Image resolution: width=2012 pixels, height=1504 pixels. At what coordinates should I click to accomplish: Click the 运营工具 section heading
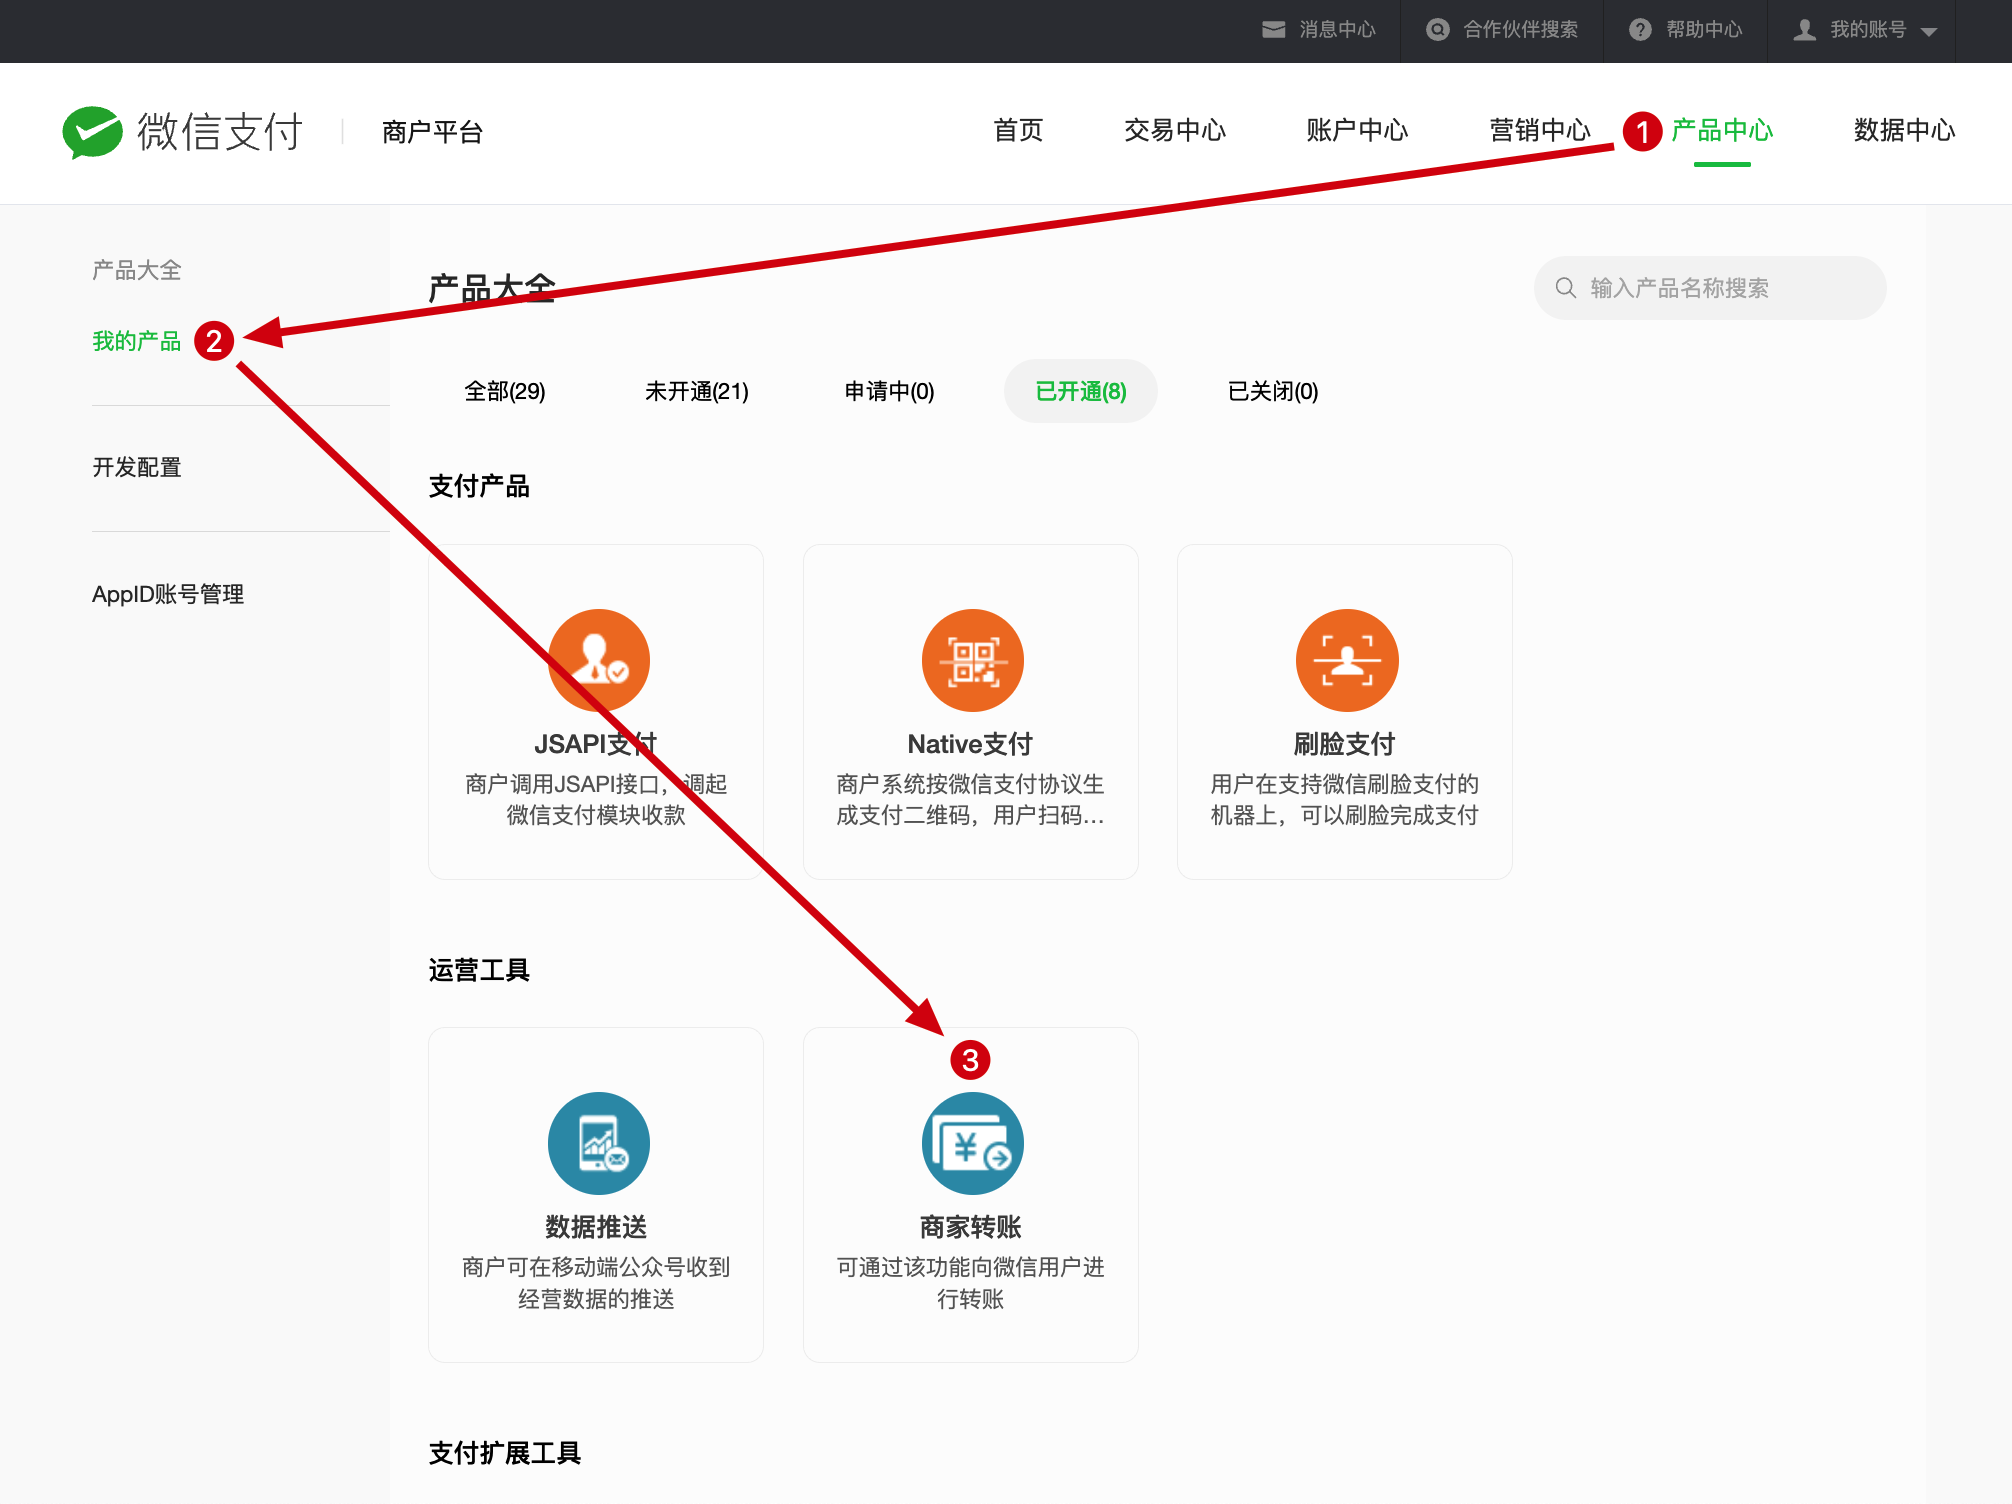pos(479,970)
